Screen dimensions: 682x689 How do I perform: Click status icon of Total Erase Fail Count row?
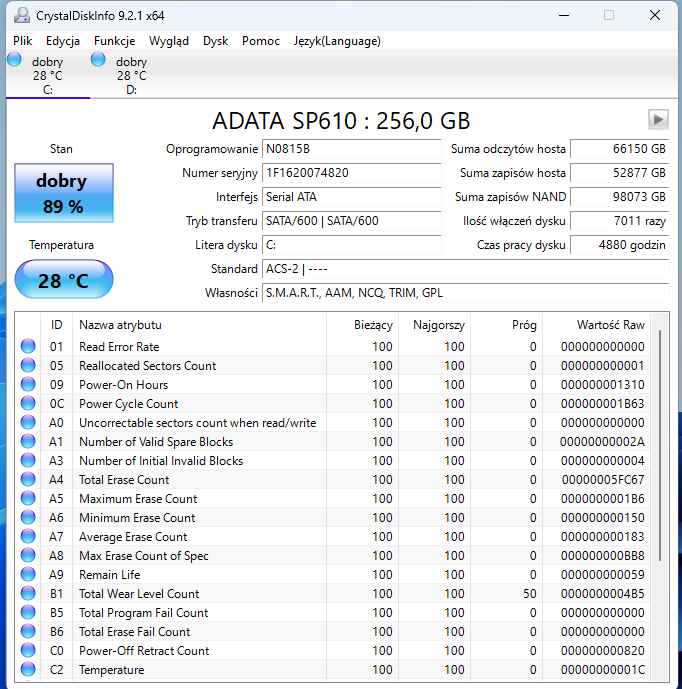pyautogui.click(x=28, y=631)
